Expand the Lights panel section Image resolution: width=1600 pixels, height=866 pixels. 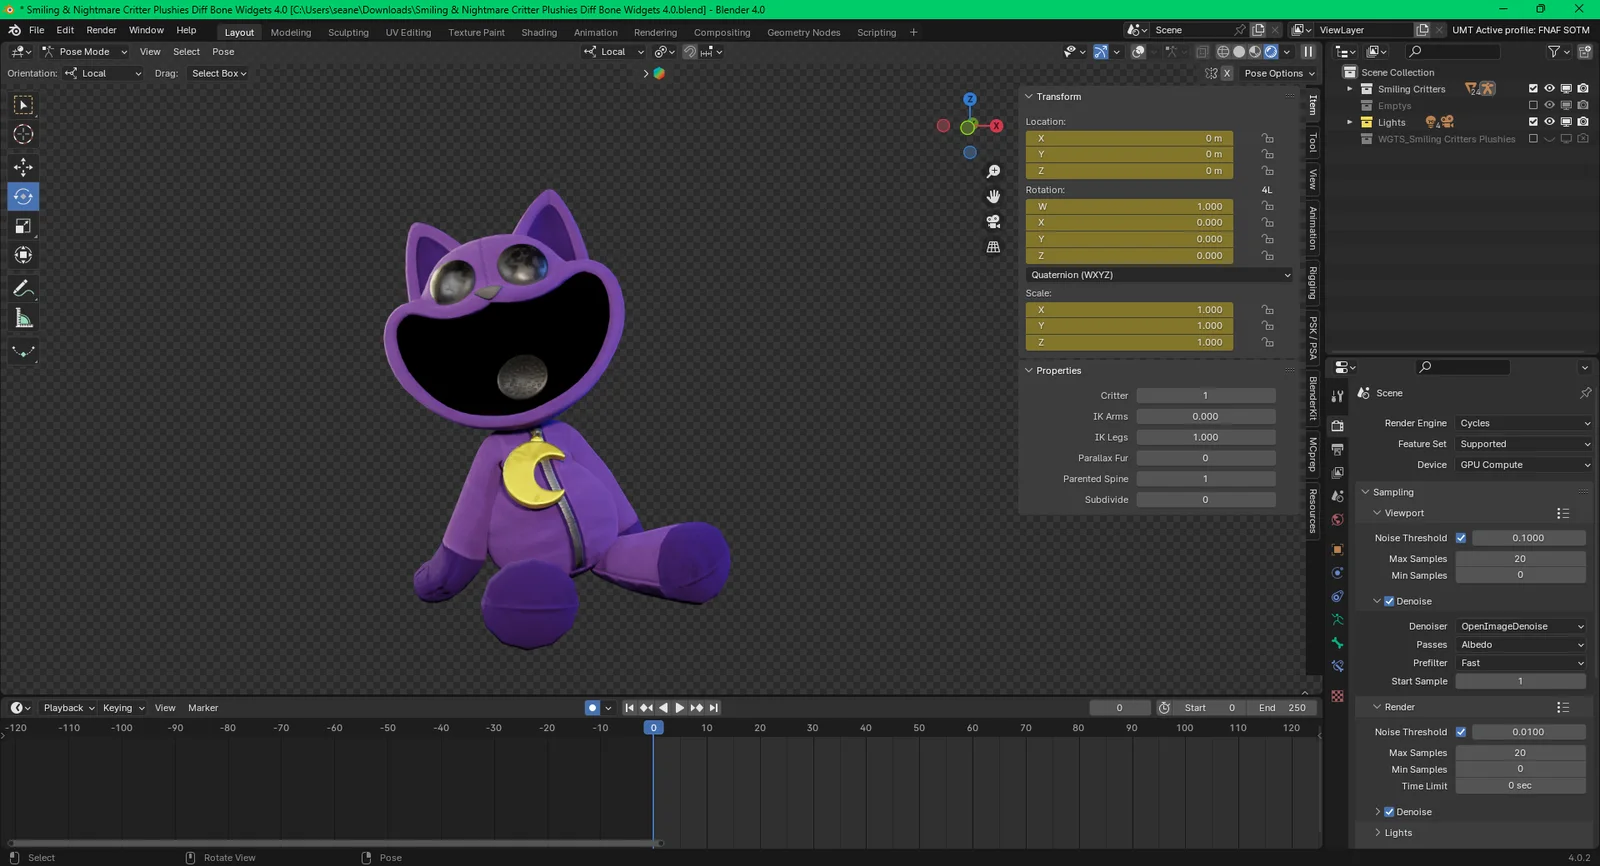(1397, 833)
